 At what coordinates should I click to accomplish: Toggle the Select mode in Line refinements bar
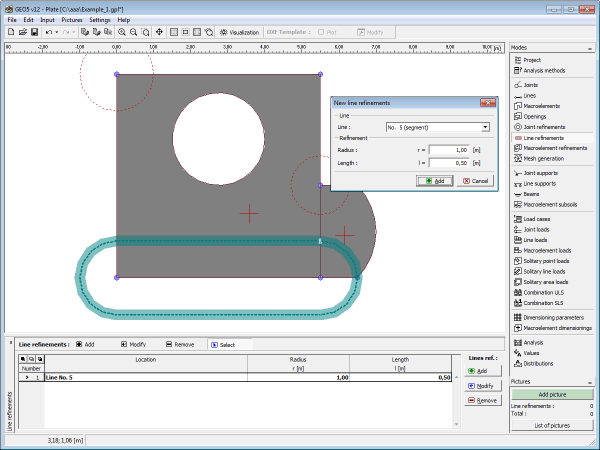coord(222,344)
